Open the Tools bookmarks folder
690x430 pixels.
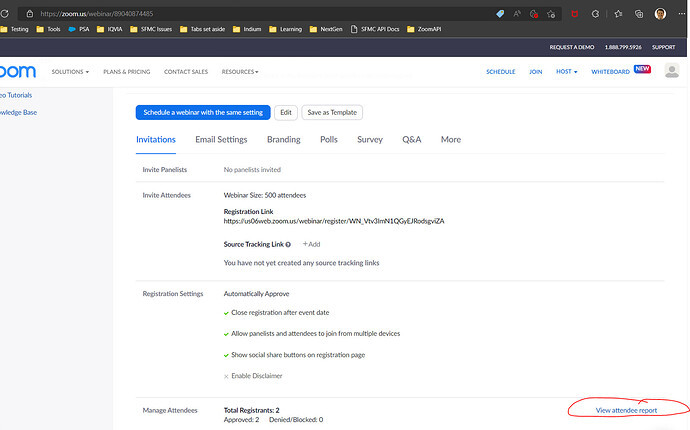(48, 29)
